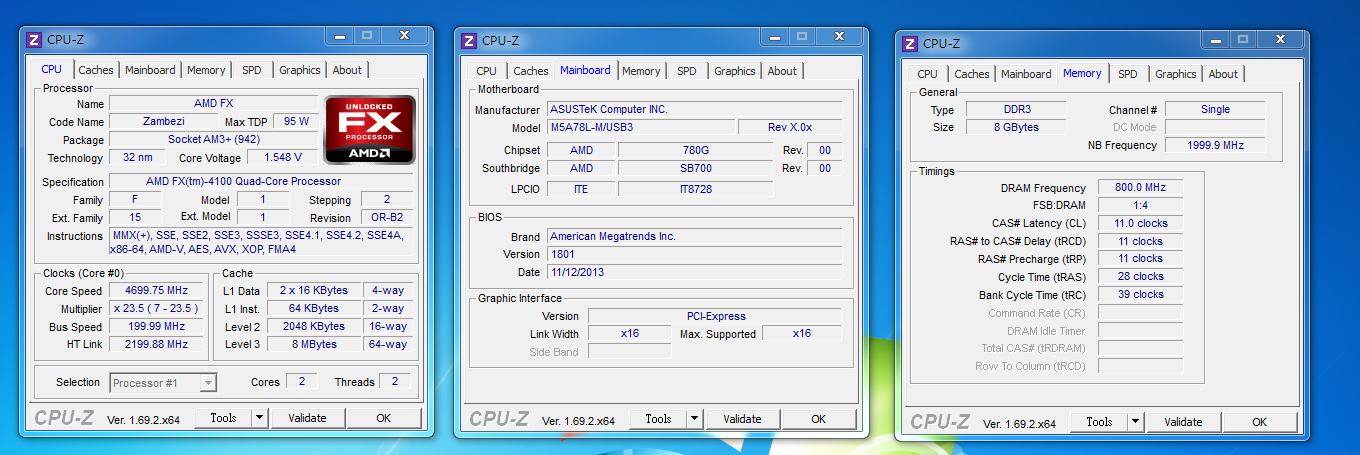This screenshot has width=1360, height=455.
Task: Click the Tools button in the CPU window
Action: (223, 418)
